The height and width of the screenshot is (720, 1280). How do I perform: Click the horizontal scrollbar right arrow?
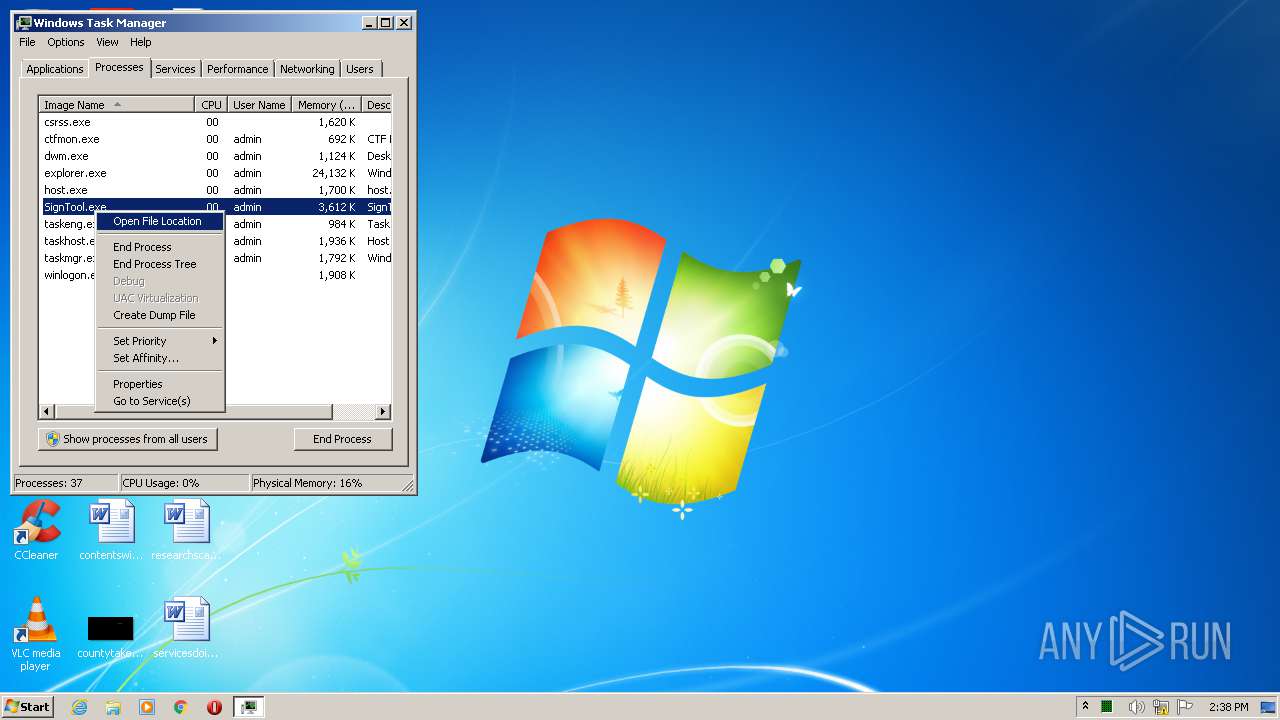click(x=383, y=412)
